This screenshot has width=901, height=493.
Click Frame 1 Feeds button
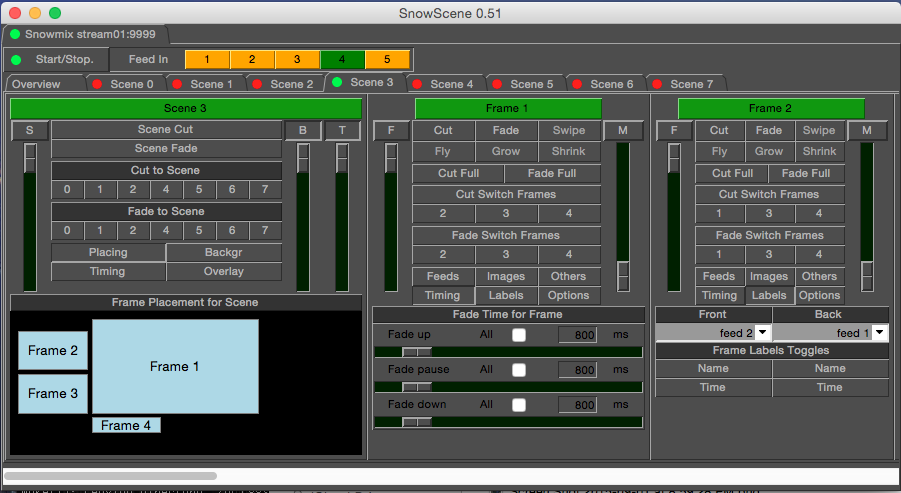point(443,276)
